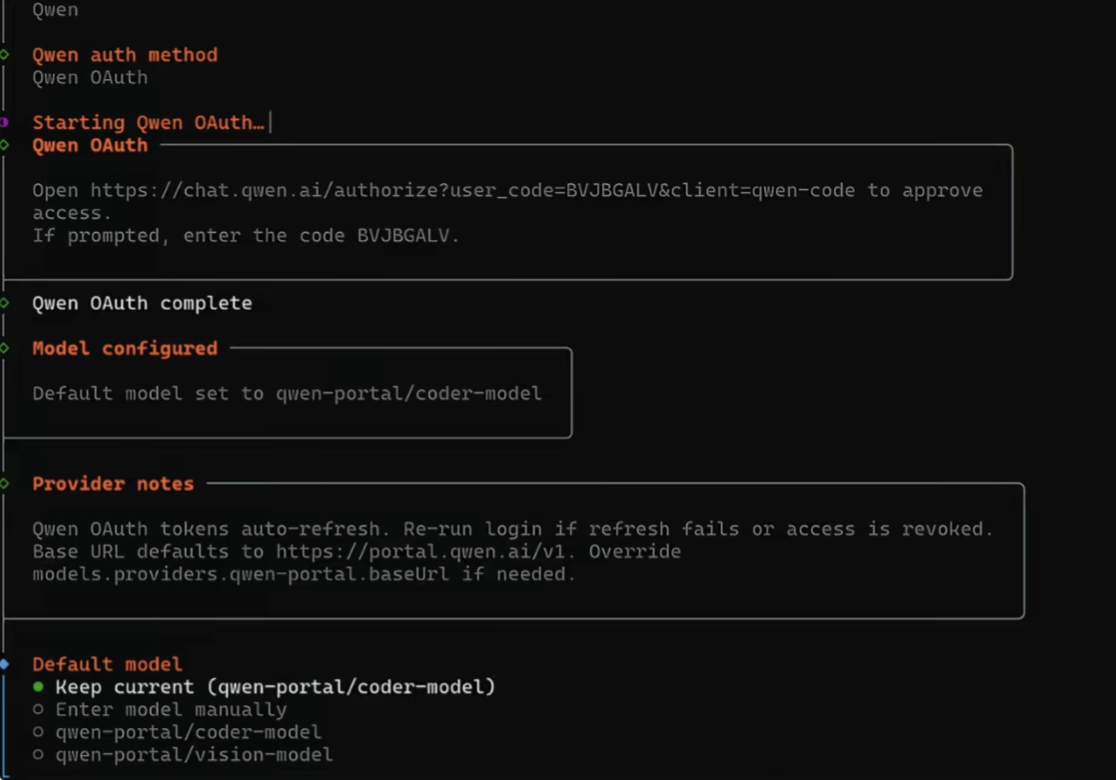Screen dimensions: 1116x780
Task: Click the 'Provider notes' heading
Action: (113, 484)
